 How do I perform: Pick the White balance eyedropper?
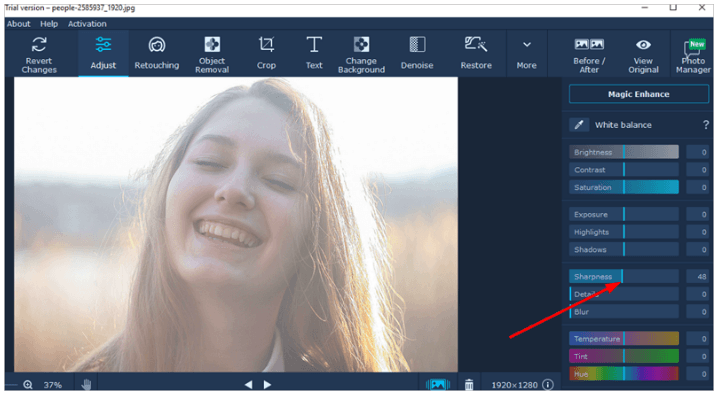[x=579, y=125]
